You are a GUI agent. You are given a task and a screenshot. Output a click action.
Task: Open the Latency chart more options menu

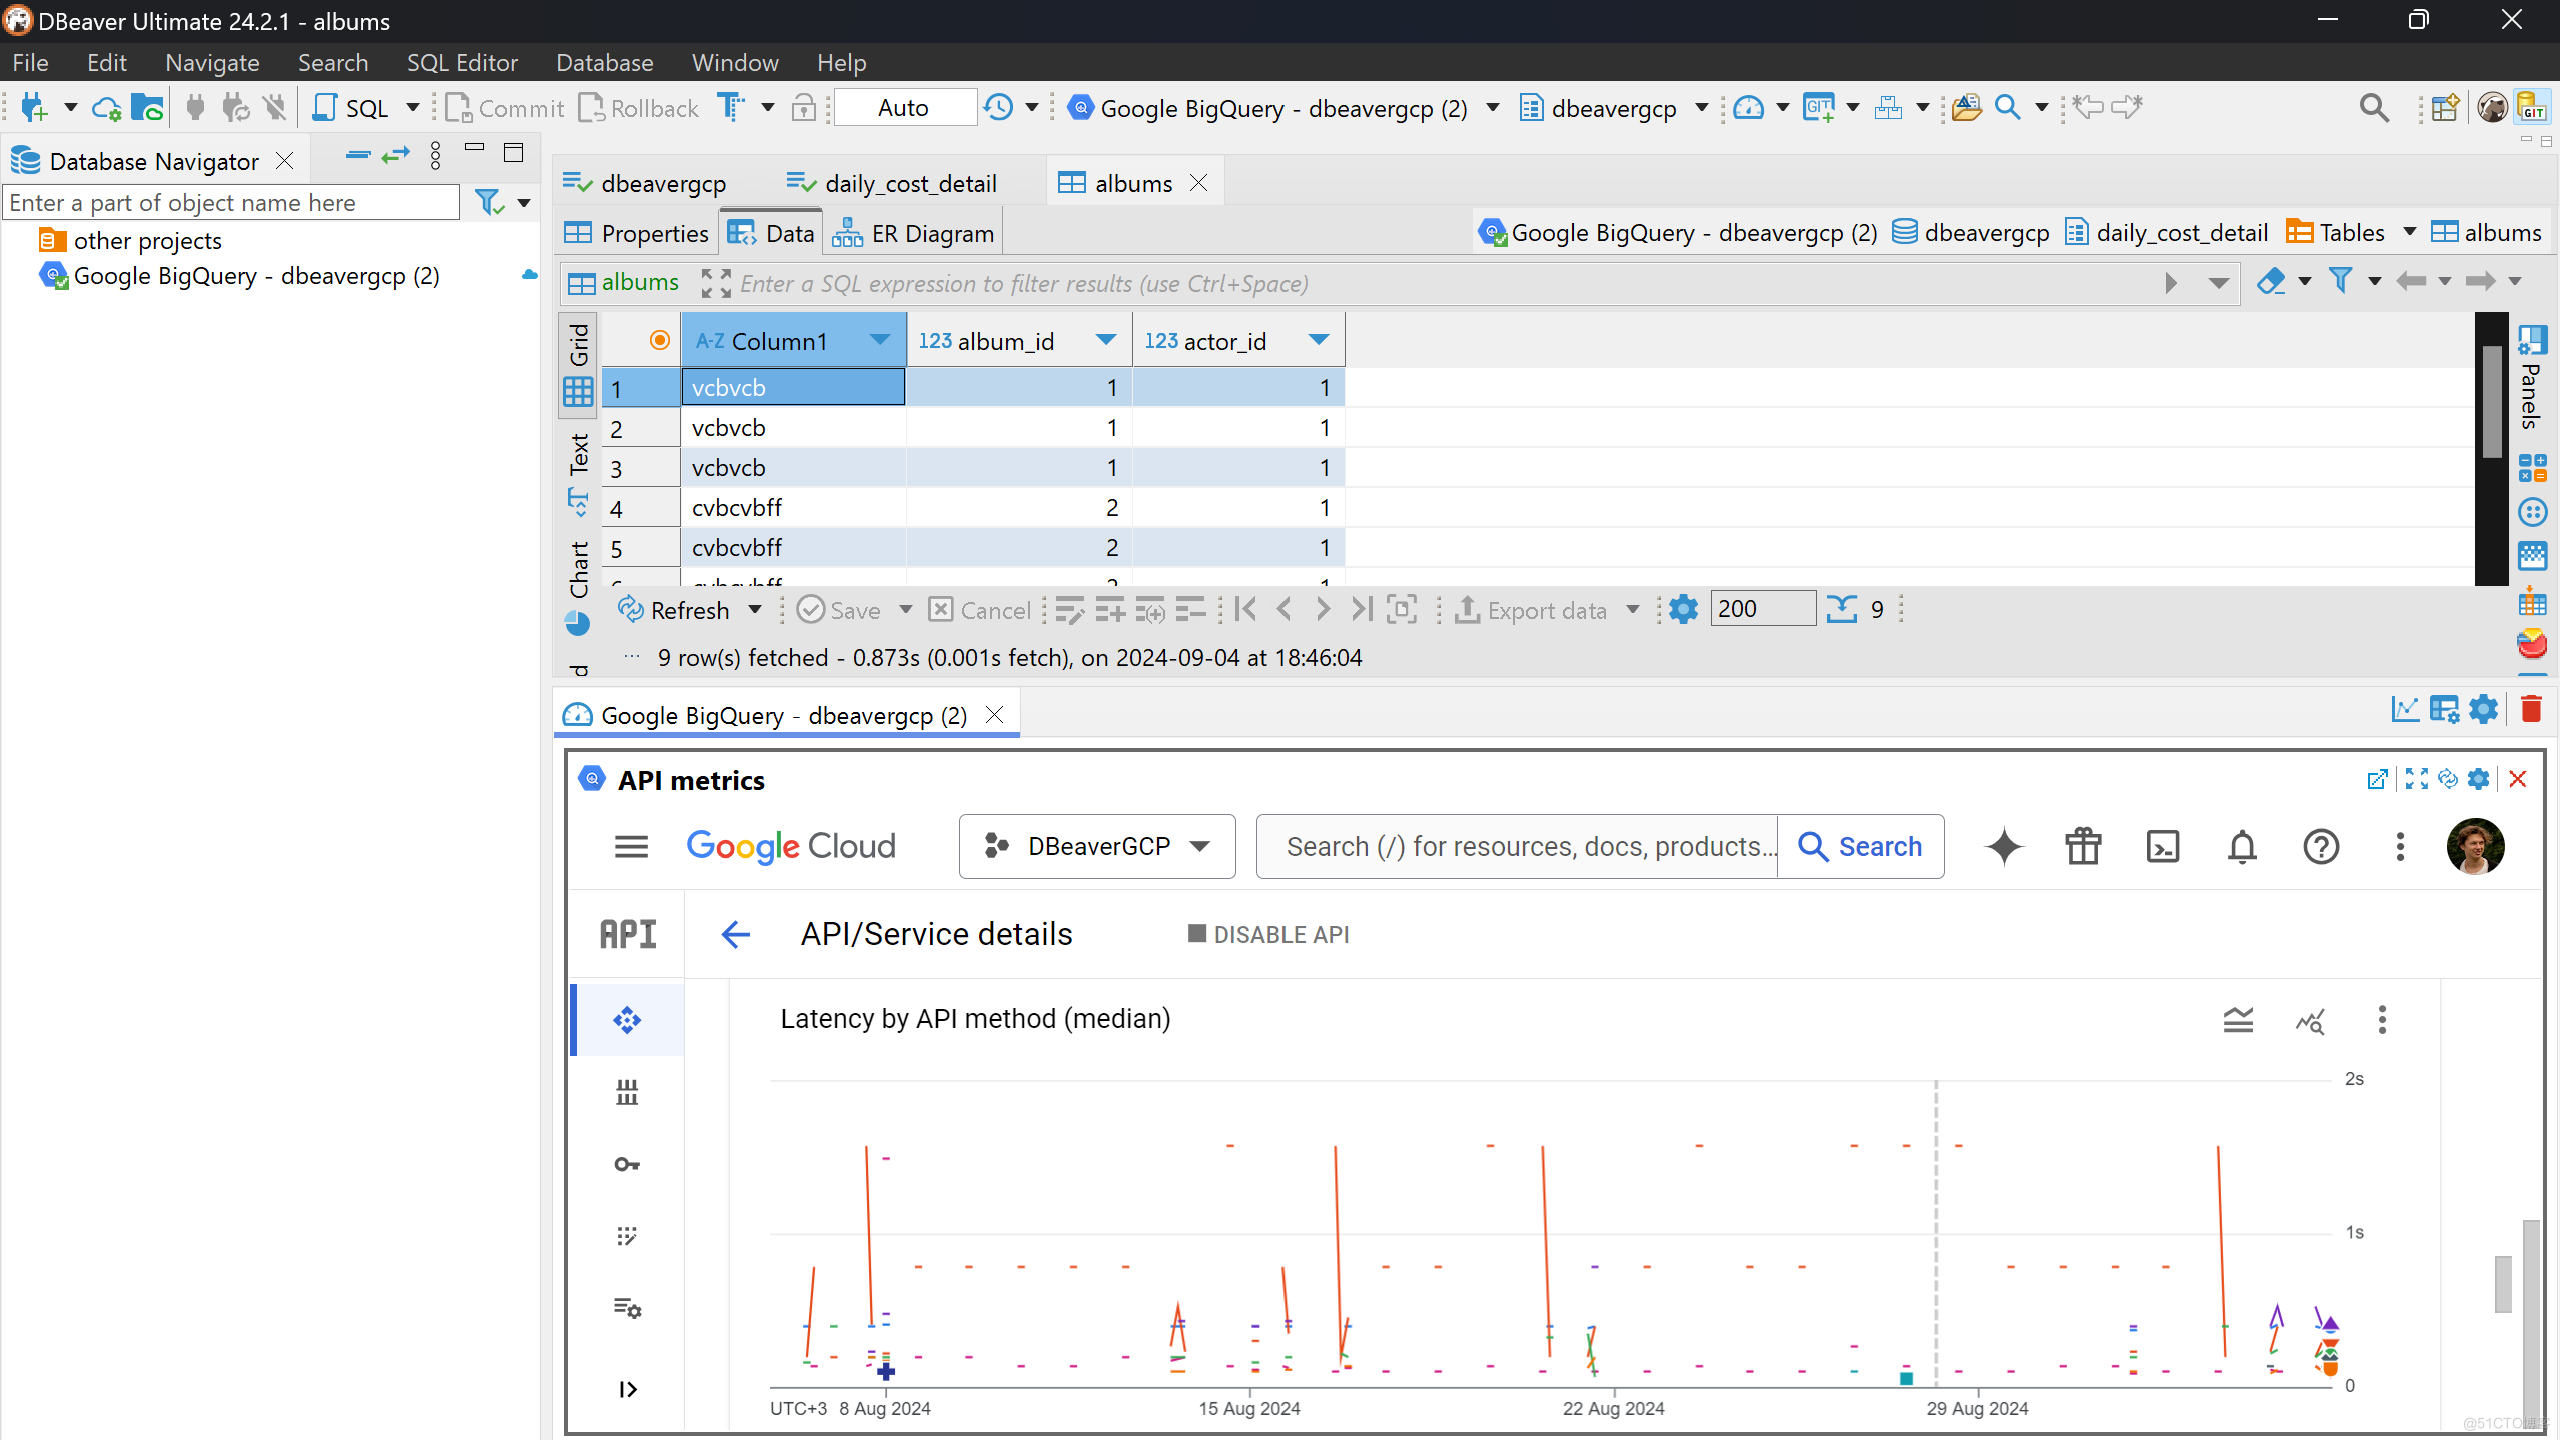pyautogui.click(x=2382, y=1020)
